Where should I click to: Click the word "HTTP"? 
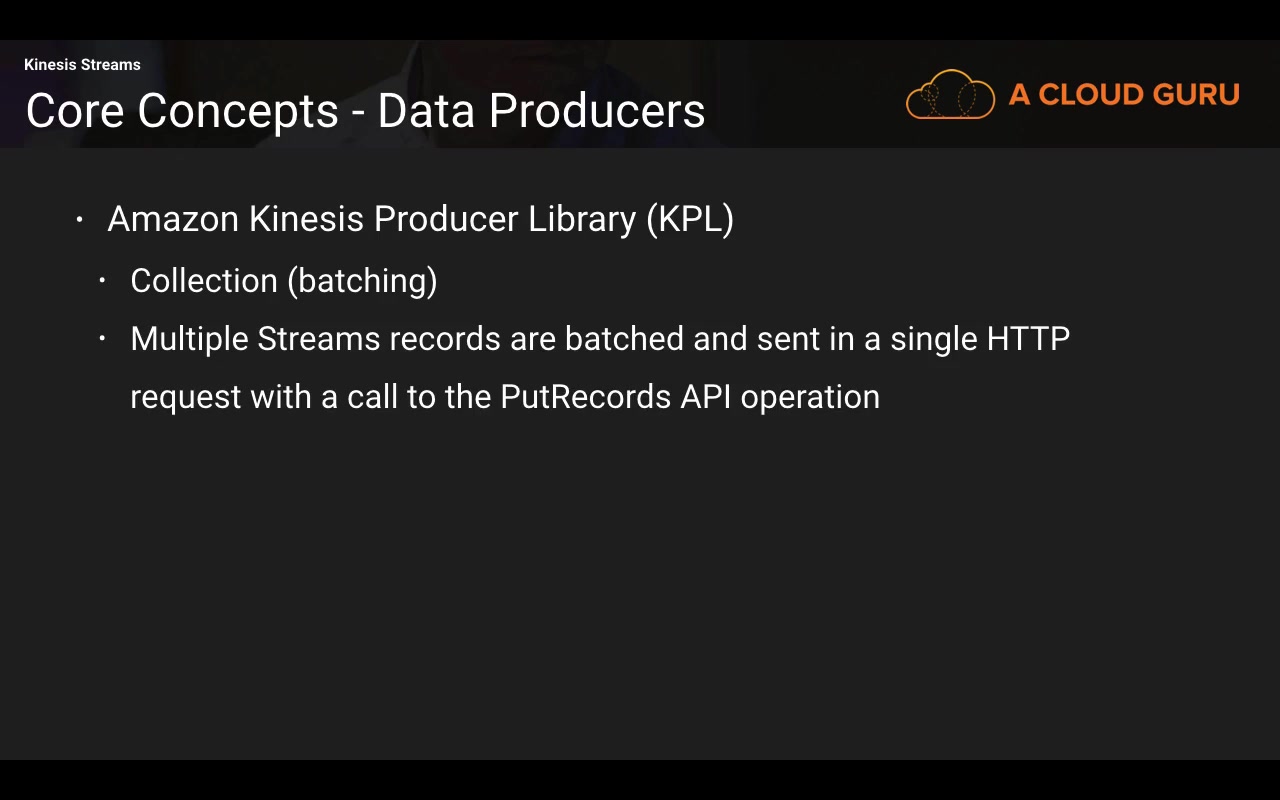(1028, 339)
